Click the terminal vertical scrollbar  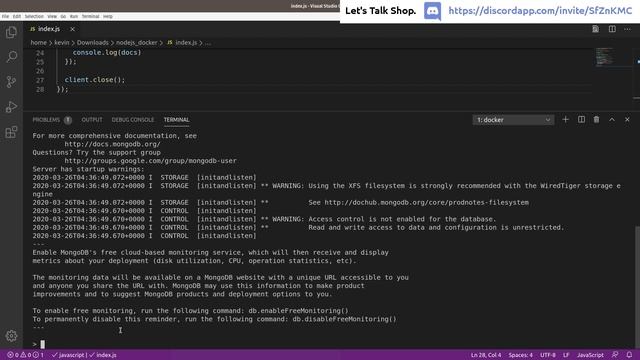637,286
